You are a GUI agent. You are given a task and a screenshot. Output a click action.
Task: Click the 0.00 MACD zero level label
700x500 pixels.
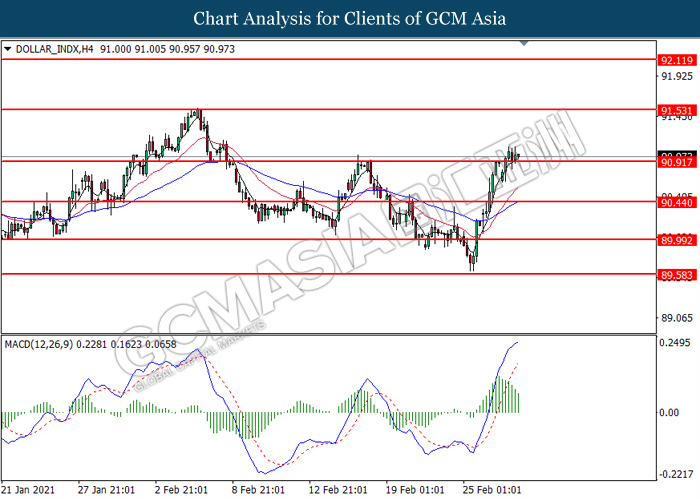[x=672, y=412]
